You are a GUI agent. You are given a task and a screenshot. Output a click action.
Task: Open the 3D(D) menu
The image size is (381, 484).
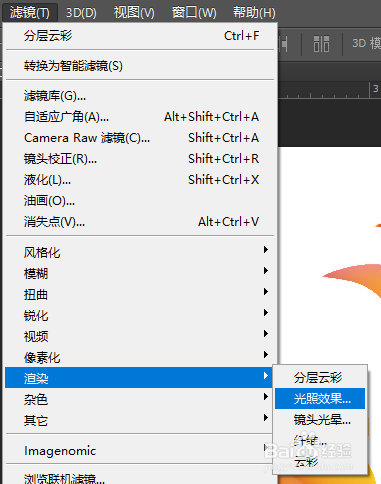pyautogui.click(x=81, y=13)
